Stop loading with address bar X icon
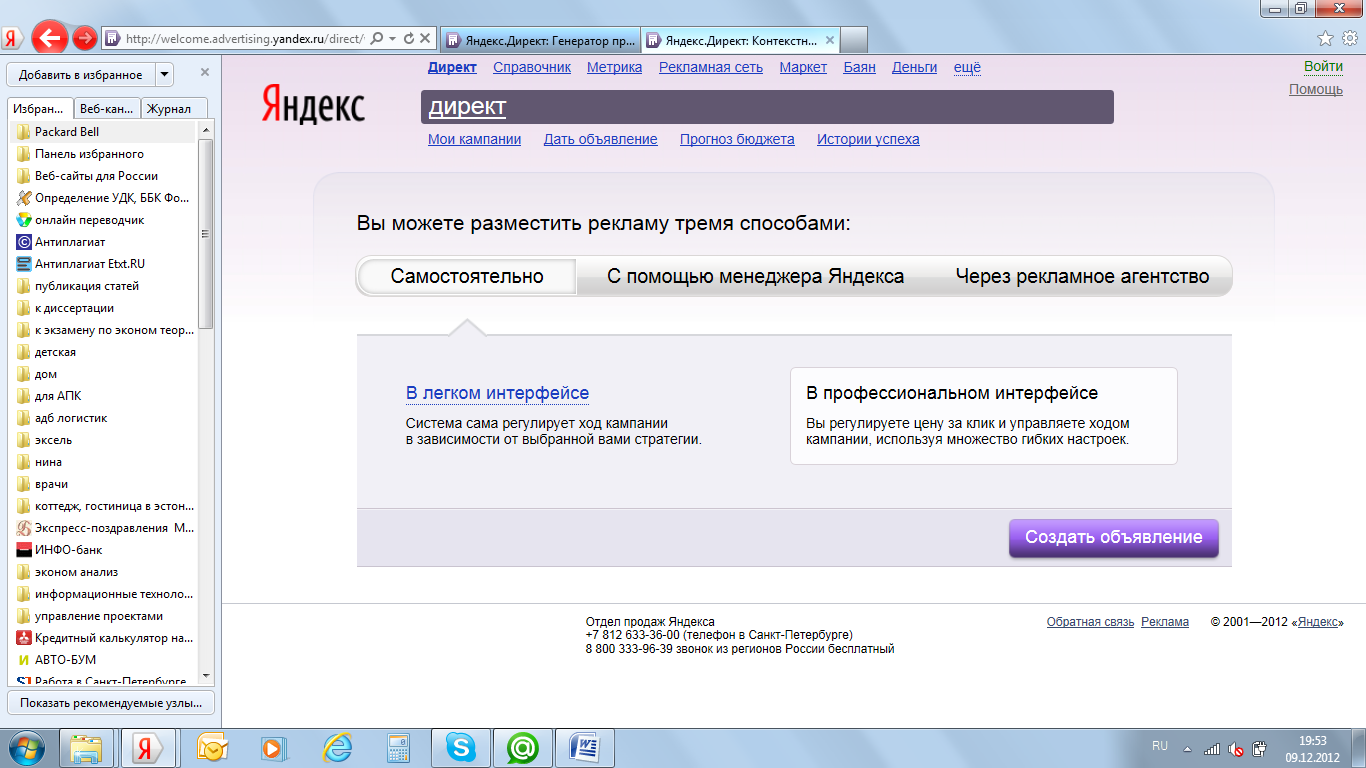 click(425, 39)
